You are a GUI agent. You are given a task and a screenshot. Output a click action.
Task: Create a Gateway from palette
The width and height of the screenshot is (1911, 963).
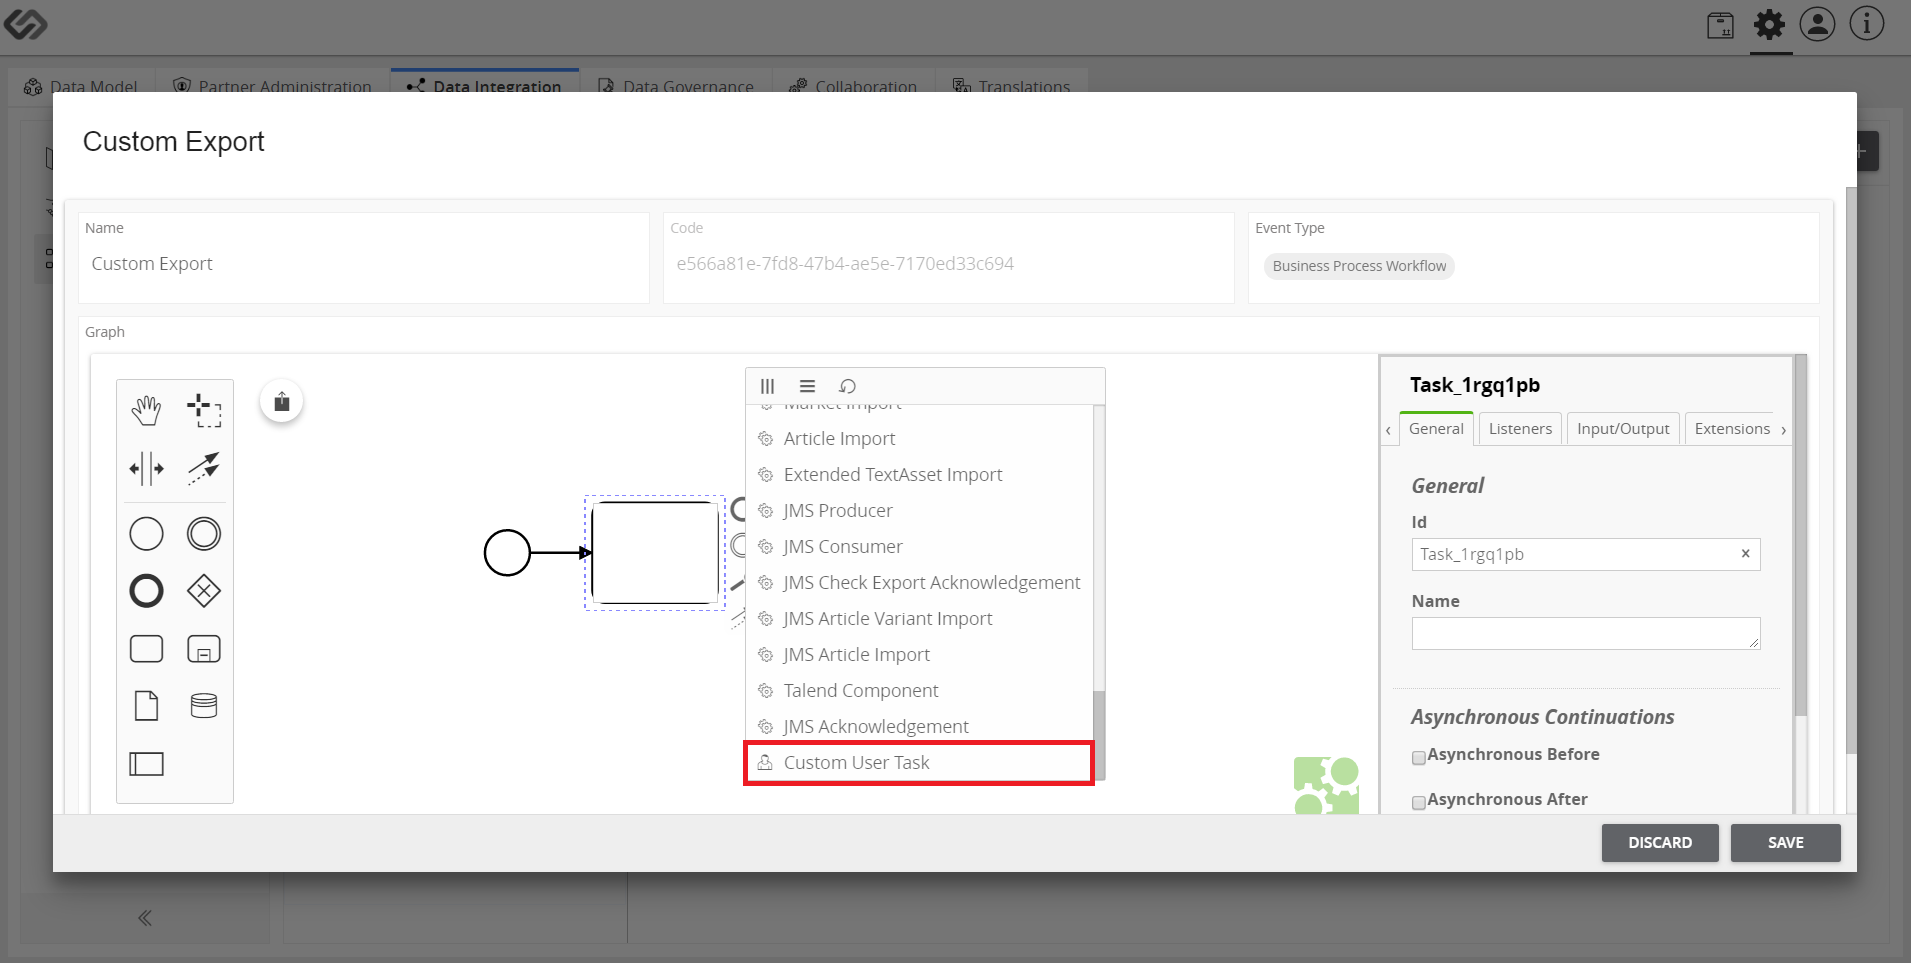pyautogui.click(x=204, y=591)
